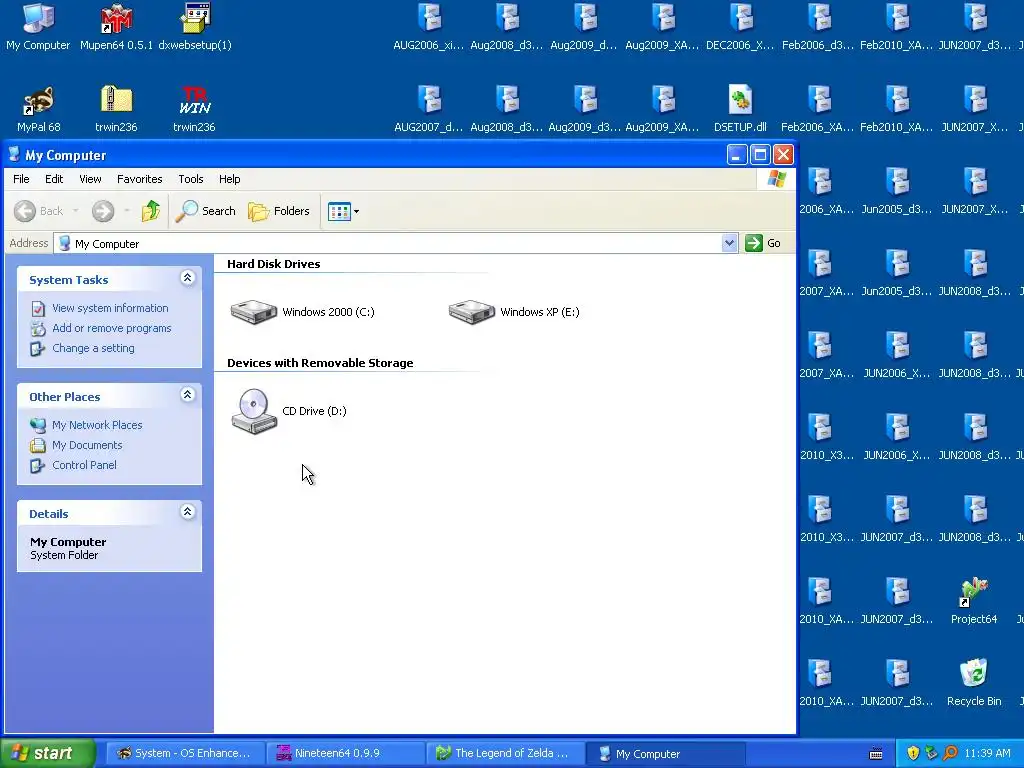Switch to Nineteen64 0.9.9 taskbar button
Screen dimensions: 1024x768
(346, 754)
